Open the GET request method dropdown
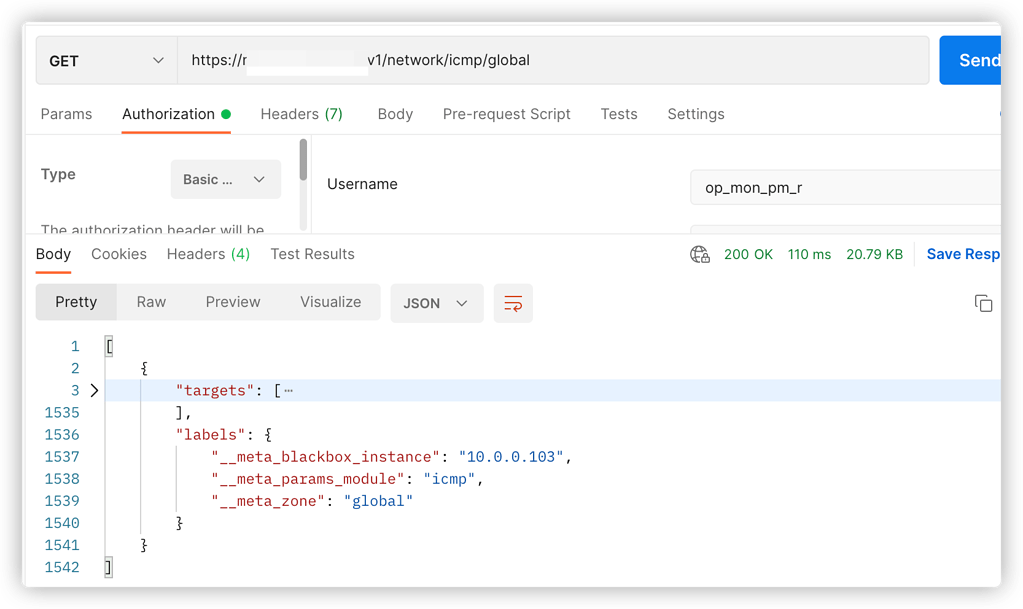Image resolution: width=1023 pixels, height=609 pixels. 105,60
